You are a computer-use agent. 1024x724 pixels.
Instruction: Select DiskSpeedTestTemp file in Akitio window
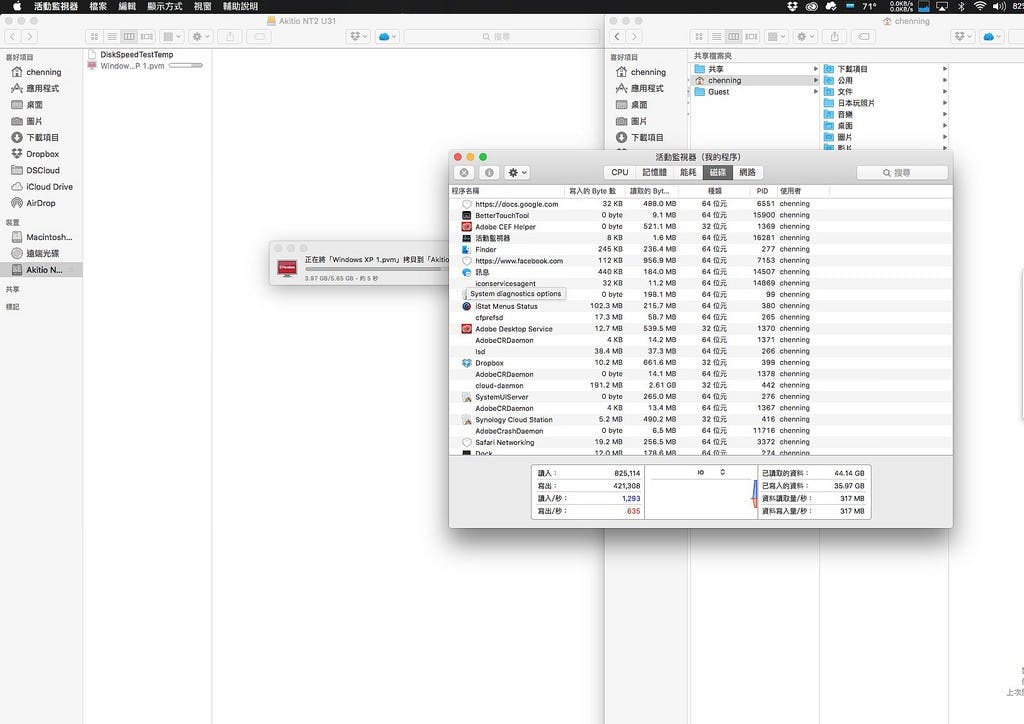(x=136, y=55)
